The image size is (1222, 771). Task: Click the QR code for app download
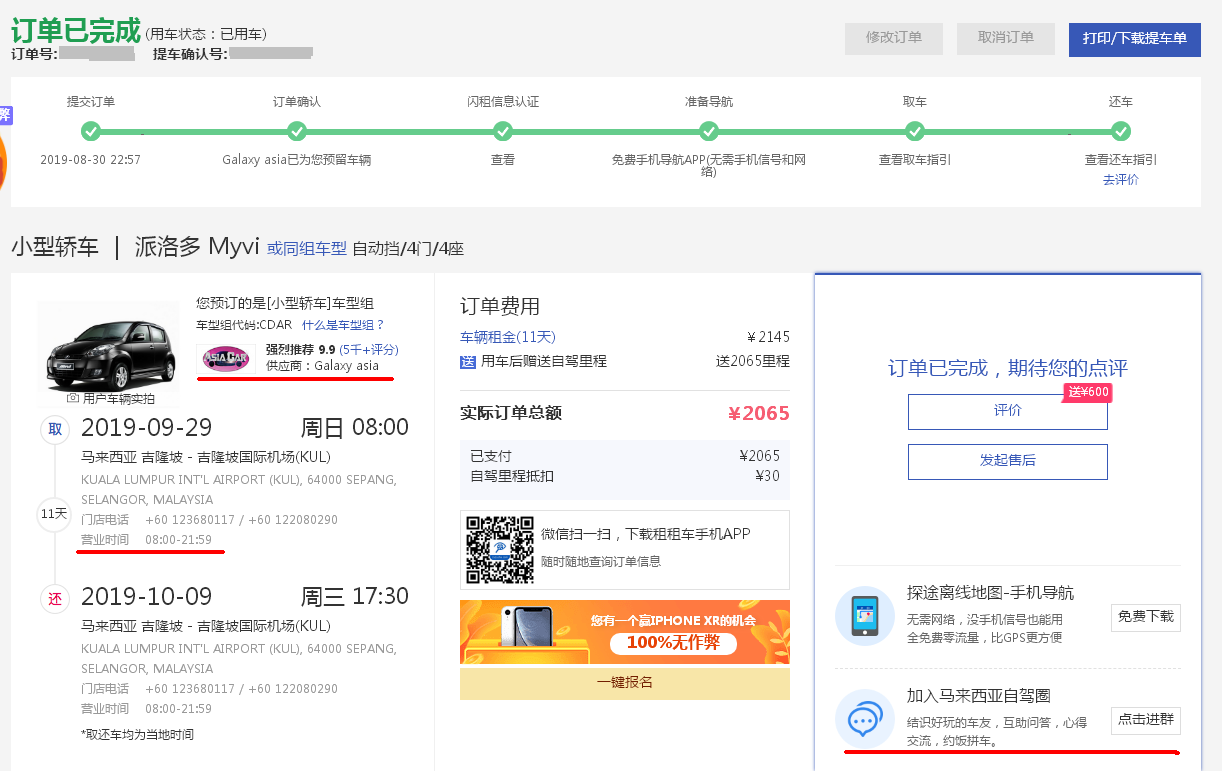tap(500, 549)
